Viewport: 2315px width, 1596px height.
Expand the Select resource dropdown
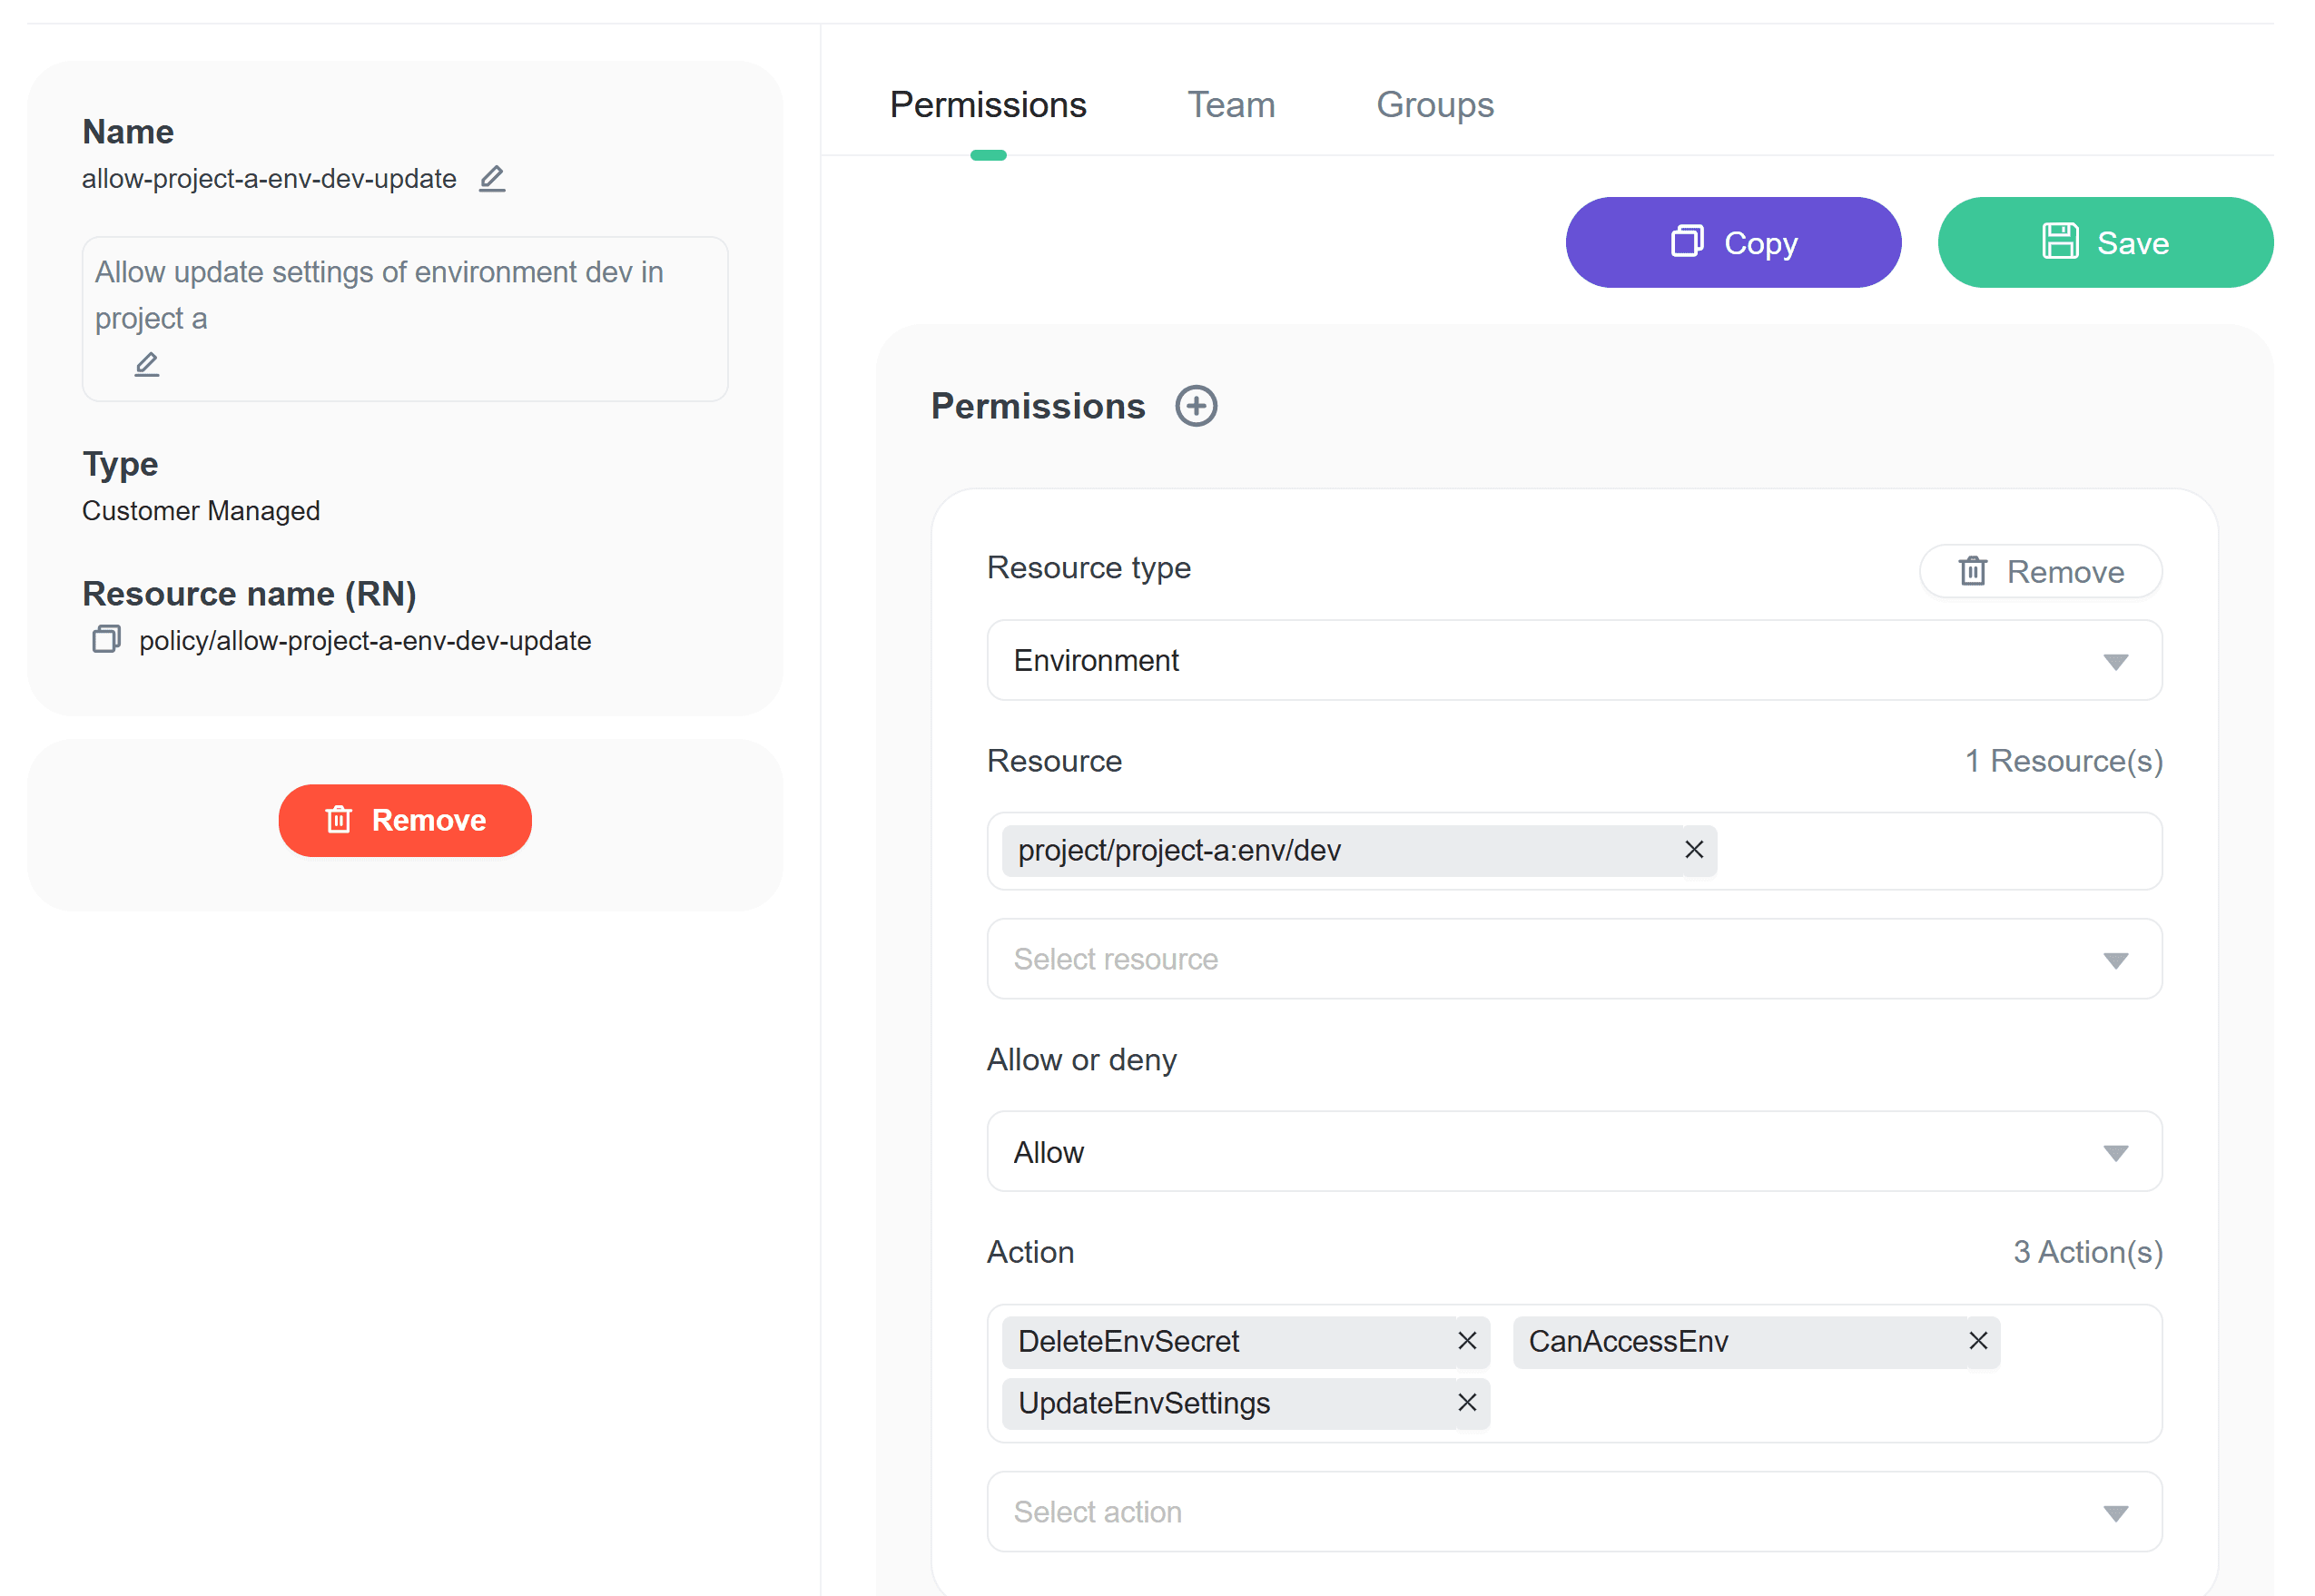1573,959
